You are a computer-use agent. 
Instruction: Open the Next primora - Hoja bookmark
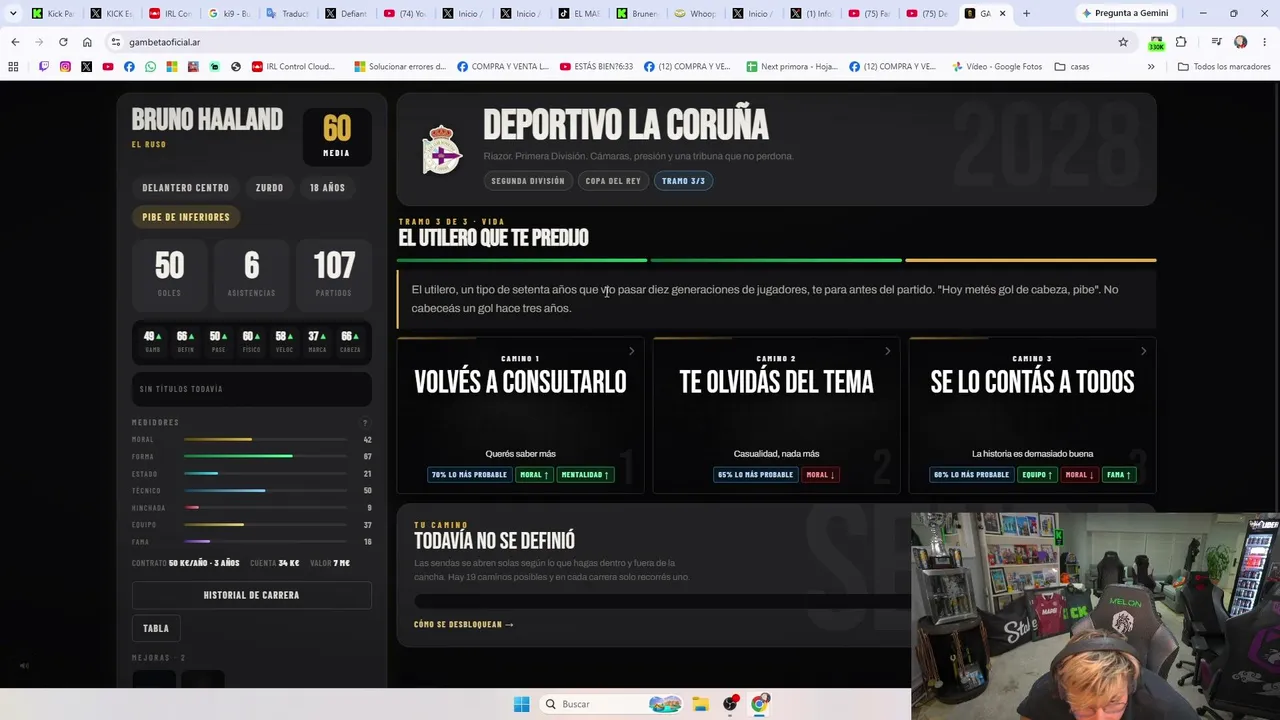pos(791,67)
